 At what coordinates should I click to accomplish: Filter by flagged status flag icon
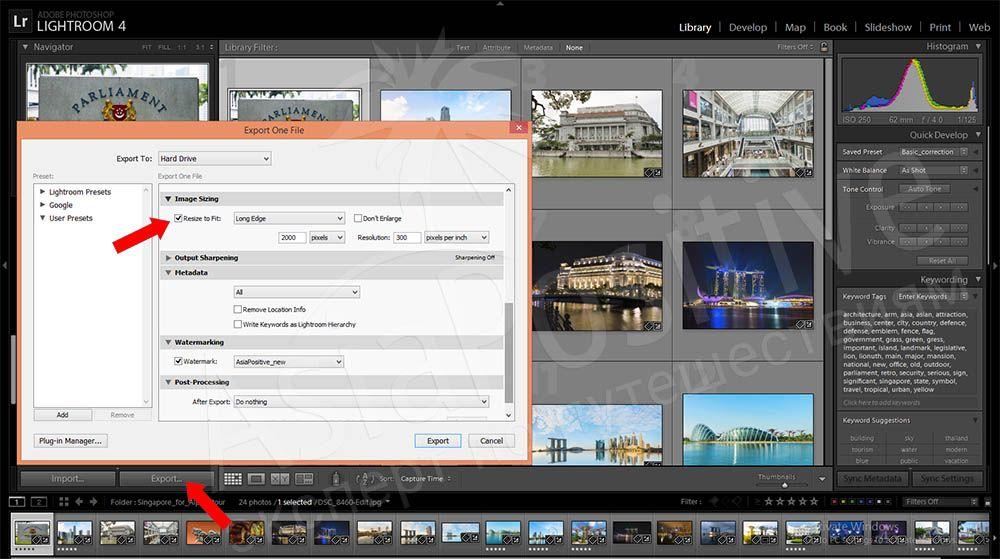(x=716, y=501)
